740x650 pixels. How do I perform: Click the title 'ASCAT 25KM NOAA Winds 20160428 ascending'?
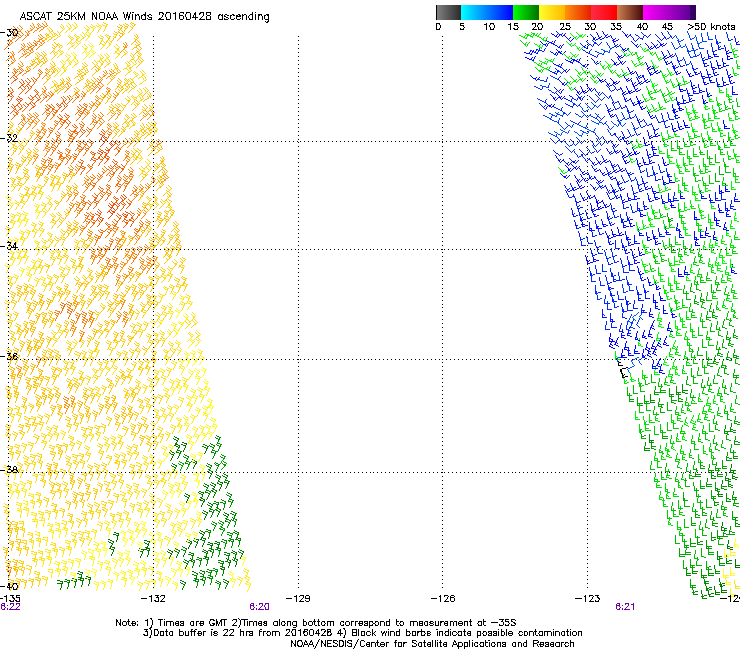click(x=144, y=16)
